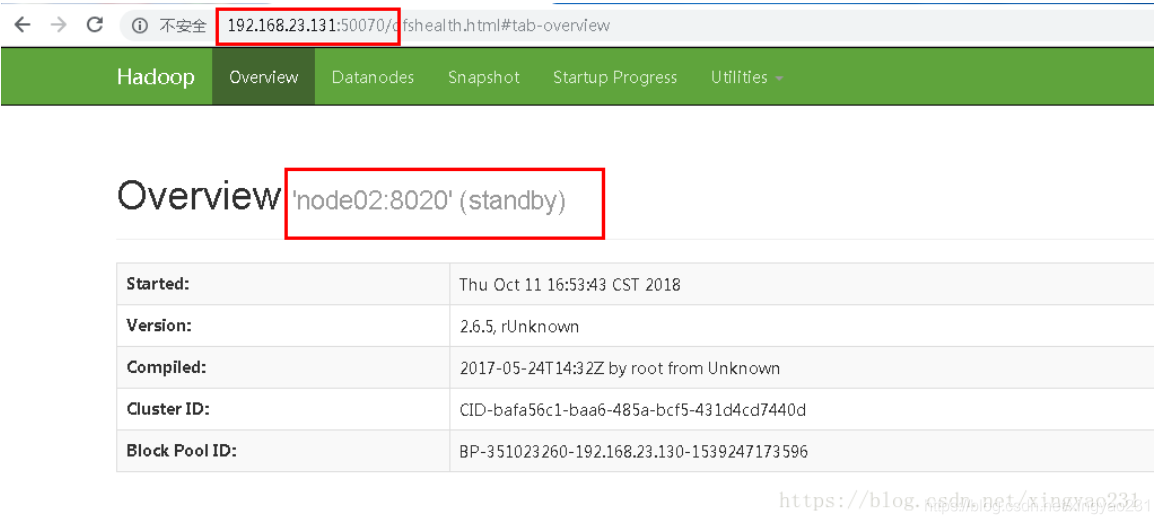Go back with the browser back arrow
The image size is (1159, 524).
(x=23, y=24)
